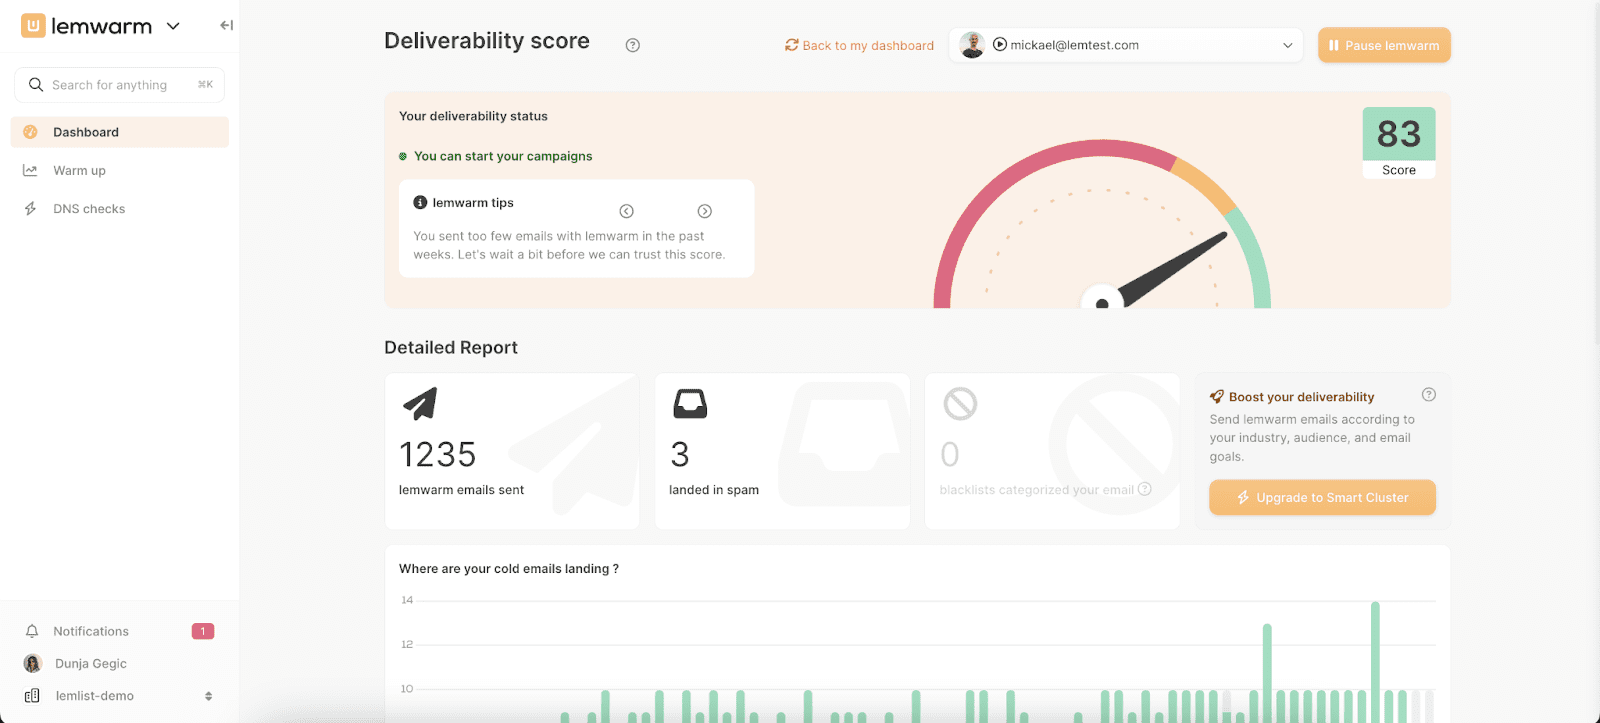Show the next lemwarm tip
1600x723 pixels.
[x=705, y=211]
